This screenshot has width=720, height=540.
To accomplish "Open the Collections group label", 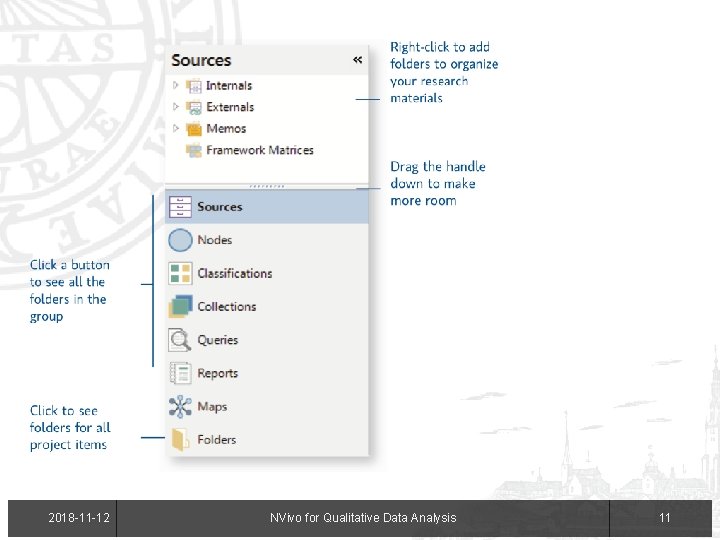I will [x=227, y=307].
